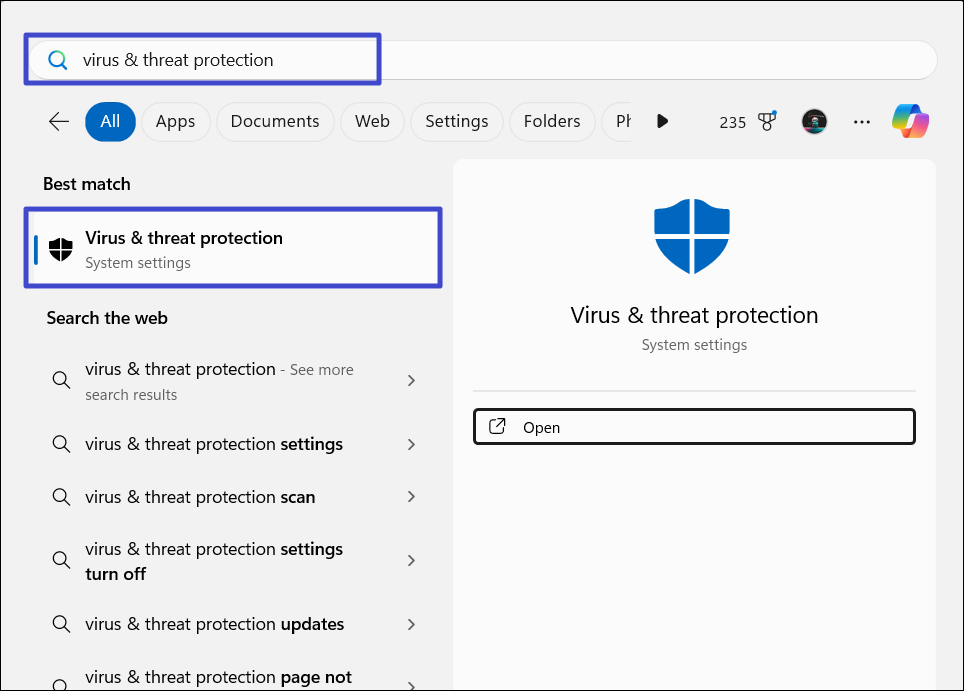Screen dimensions: 964x691
Task: Open the Virus & threat protection best match
Action: click(232, 249)
